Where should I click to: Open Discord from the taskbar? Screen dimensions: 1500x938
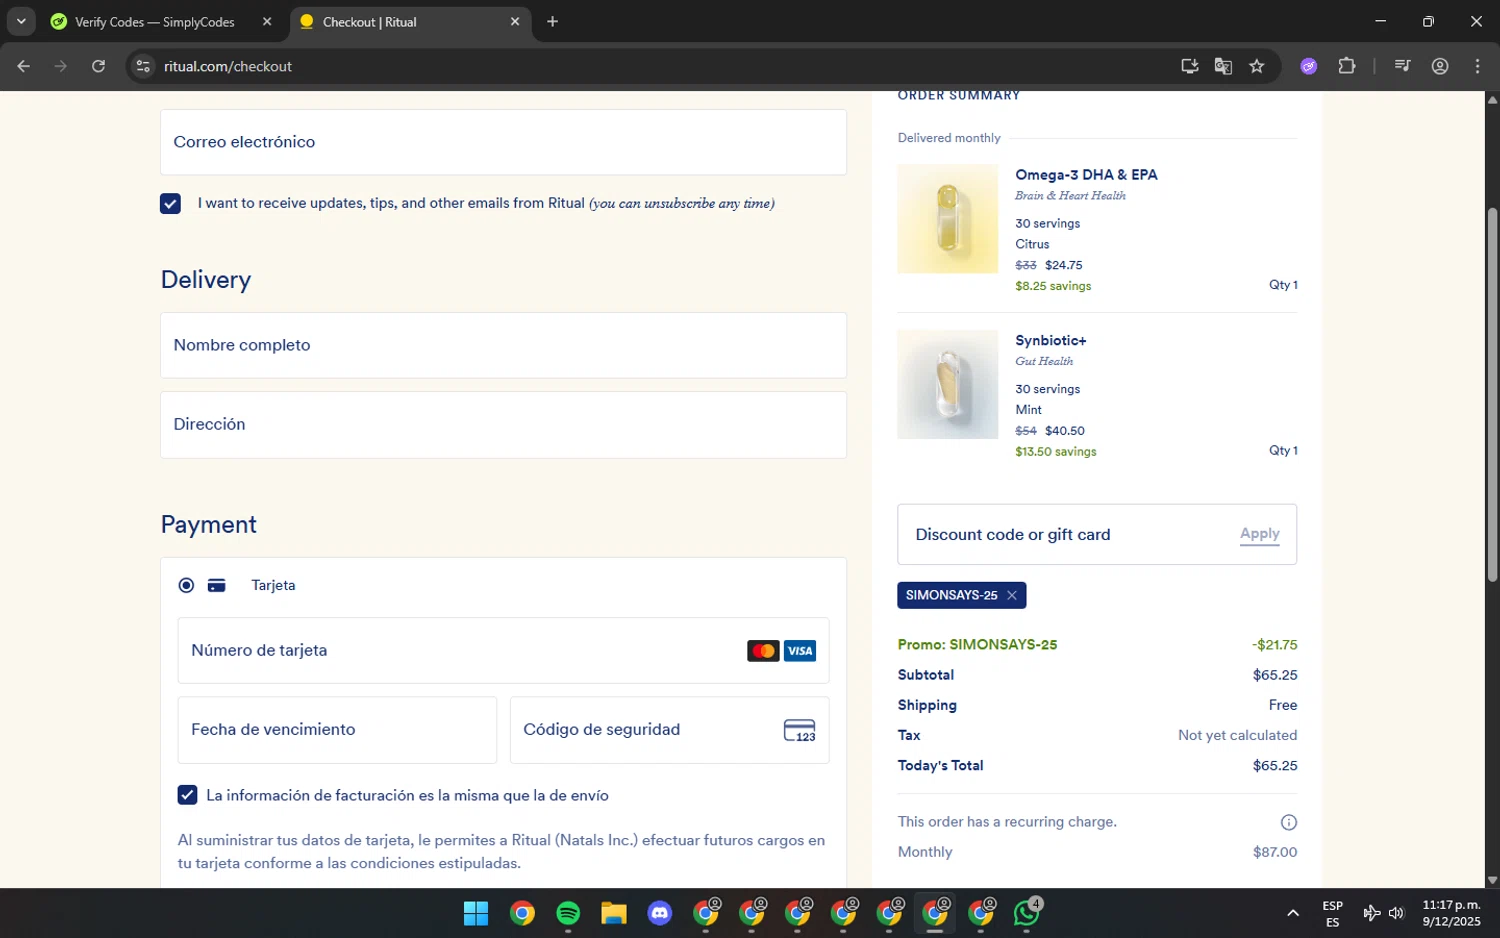660,913
